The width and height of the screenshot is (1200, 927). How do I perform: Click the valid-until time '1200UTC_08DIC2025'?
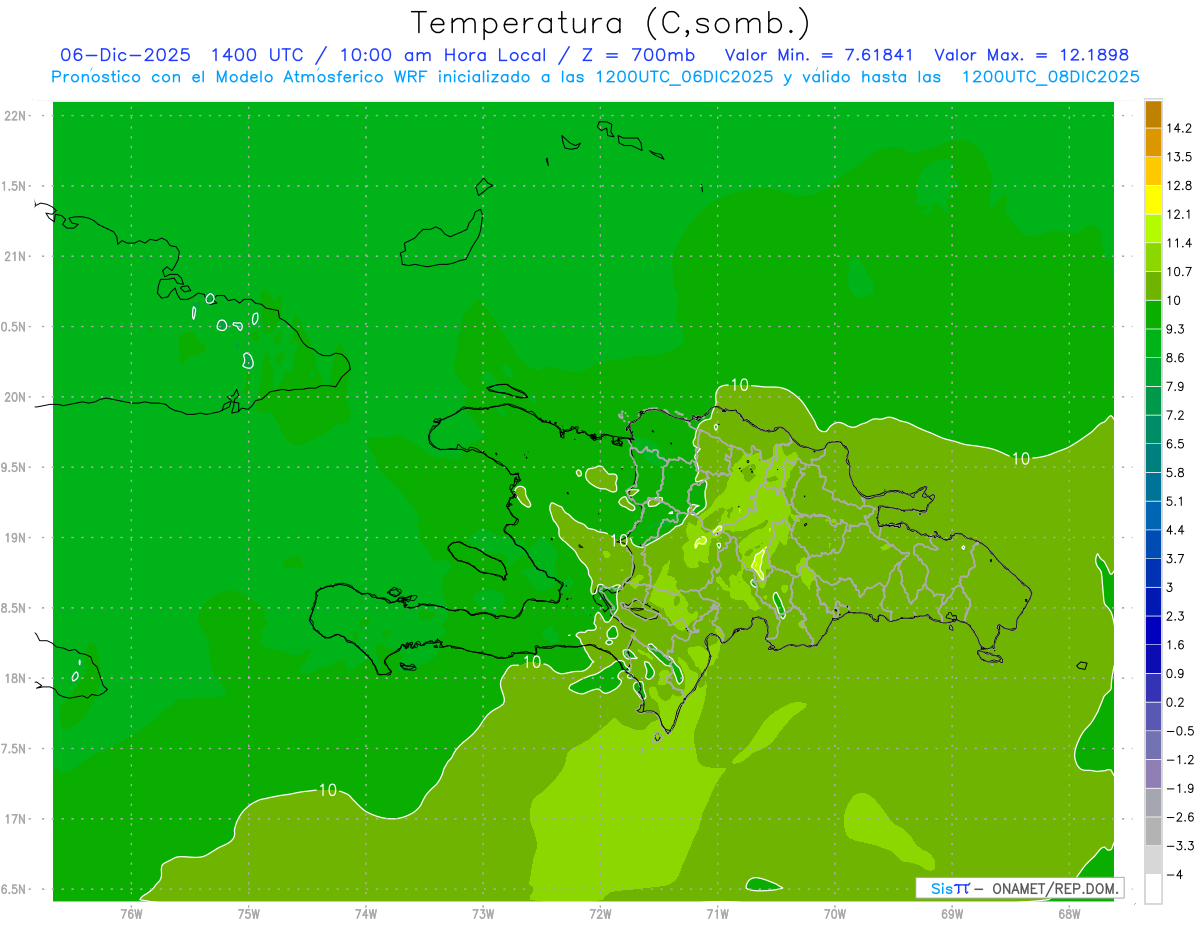(1050, 77)
